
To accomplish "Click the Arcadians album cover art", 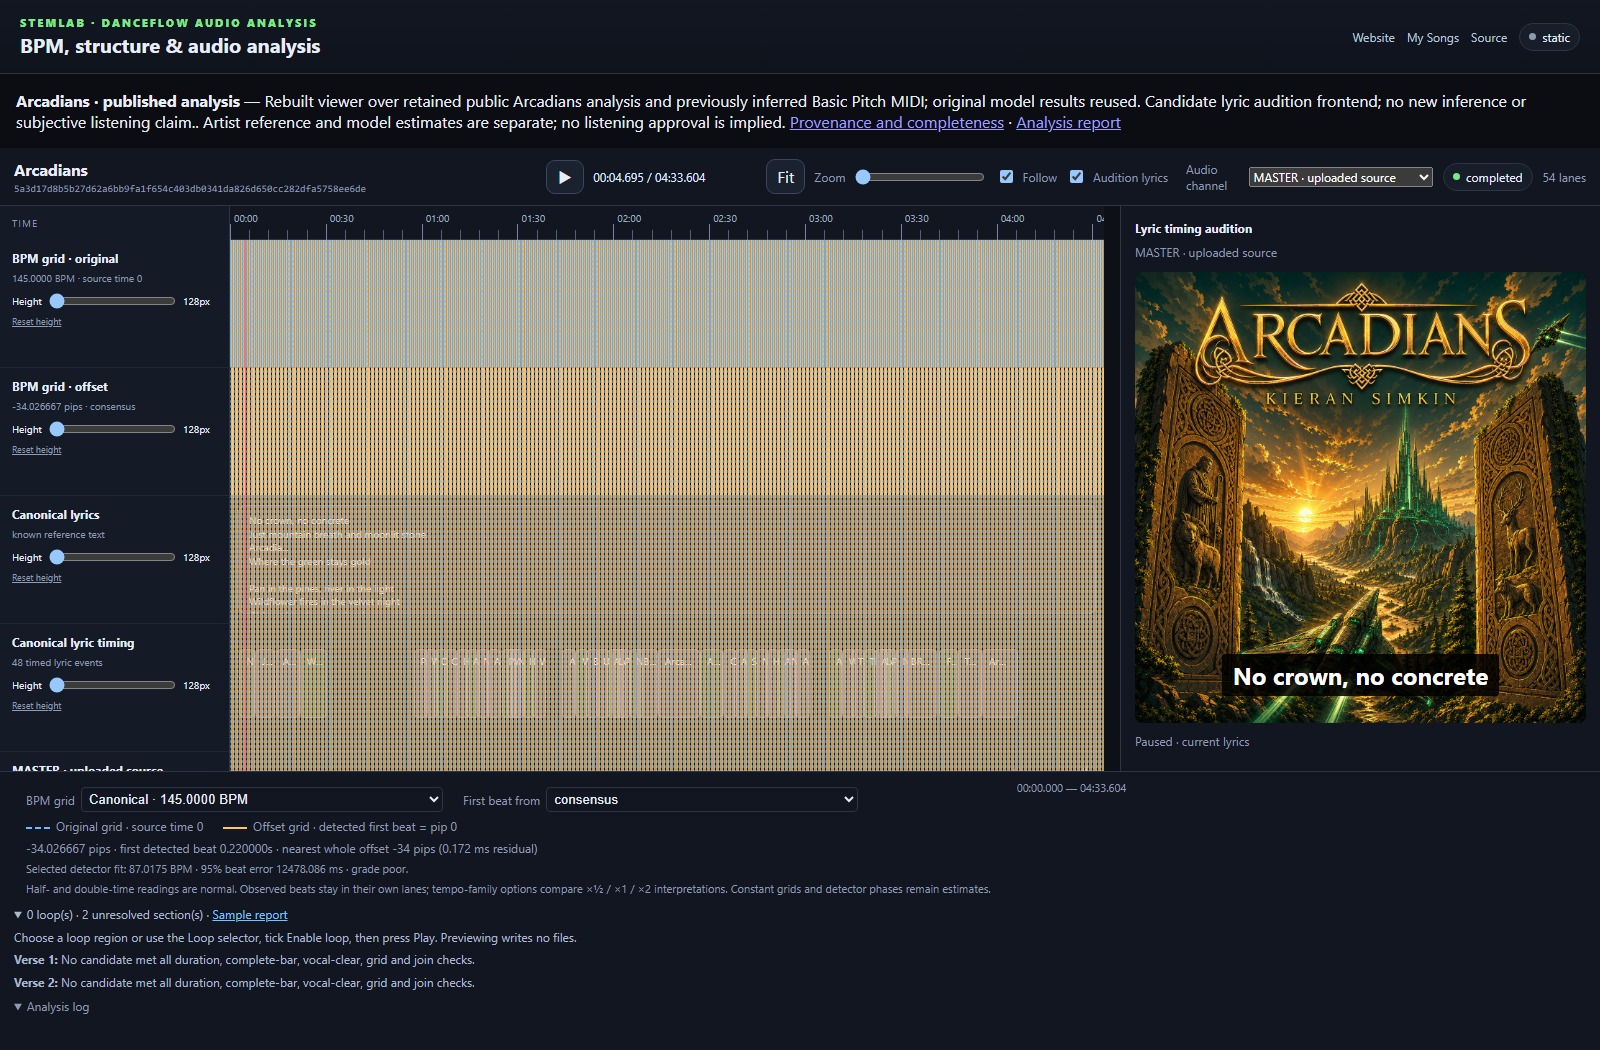I will (1360, 497).
